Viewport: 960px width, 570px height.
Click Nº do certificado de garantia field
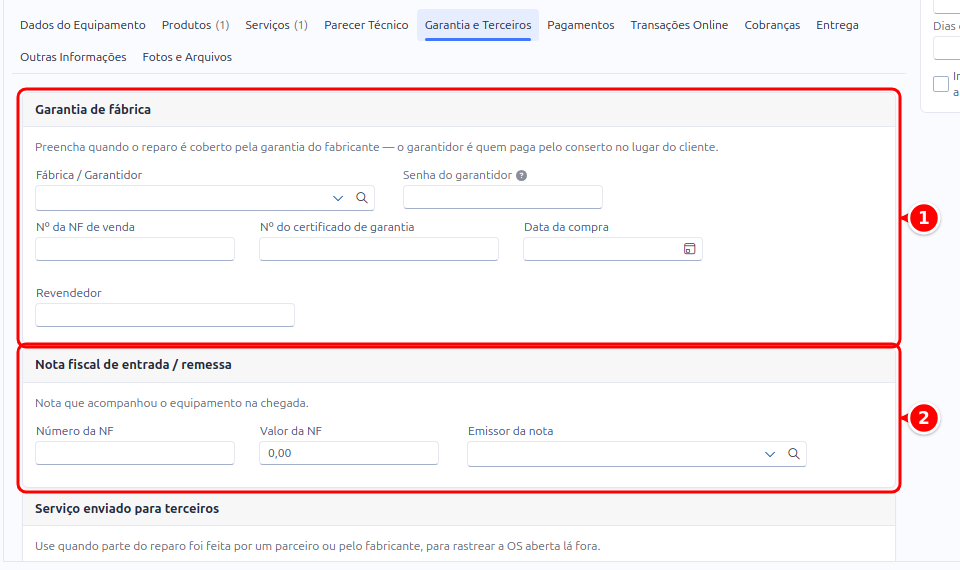[x=378, y=249]
